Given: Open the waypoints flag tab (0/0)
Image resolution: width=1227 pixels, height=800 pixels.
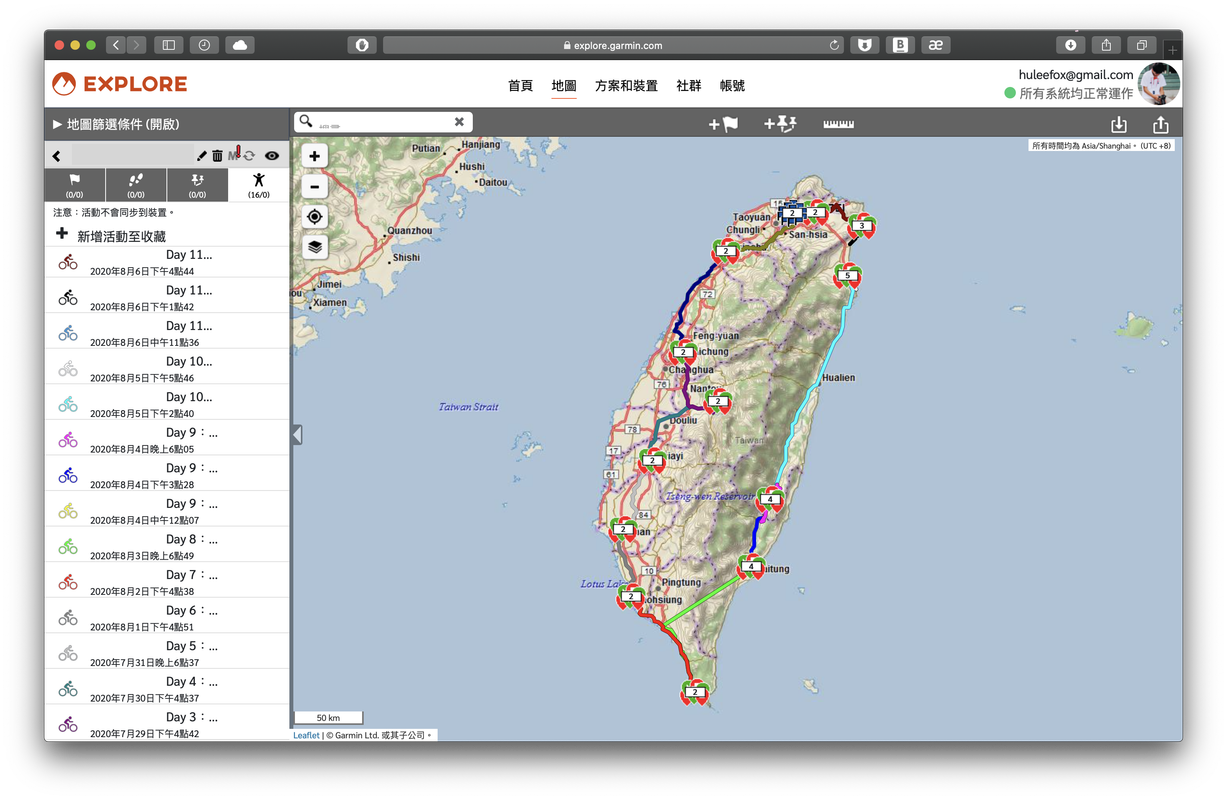Looking at the screenshot, I should click(x=75, y=185).
